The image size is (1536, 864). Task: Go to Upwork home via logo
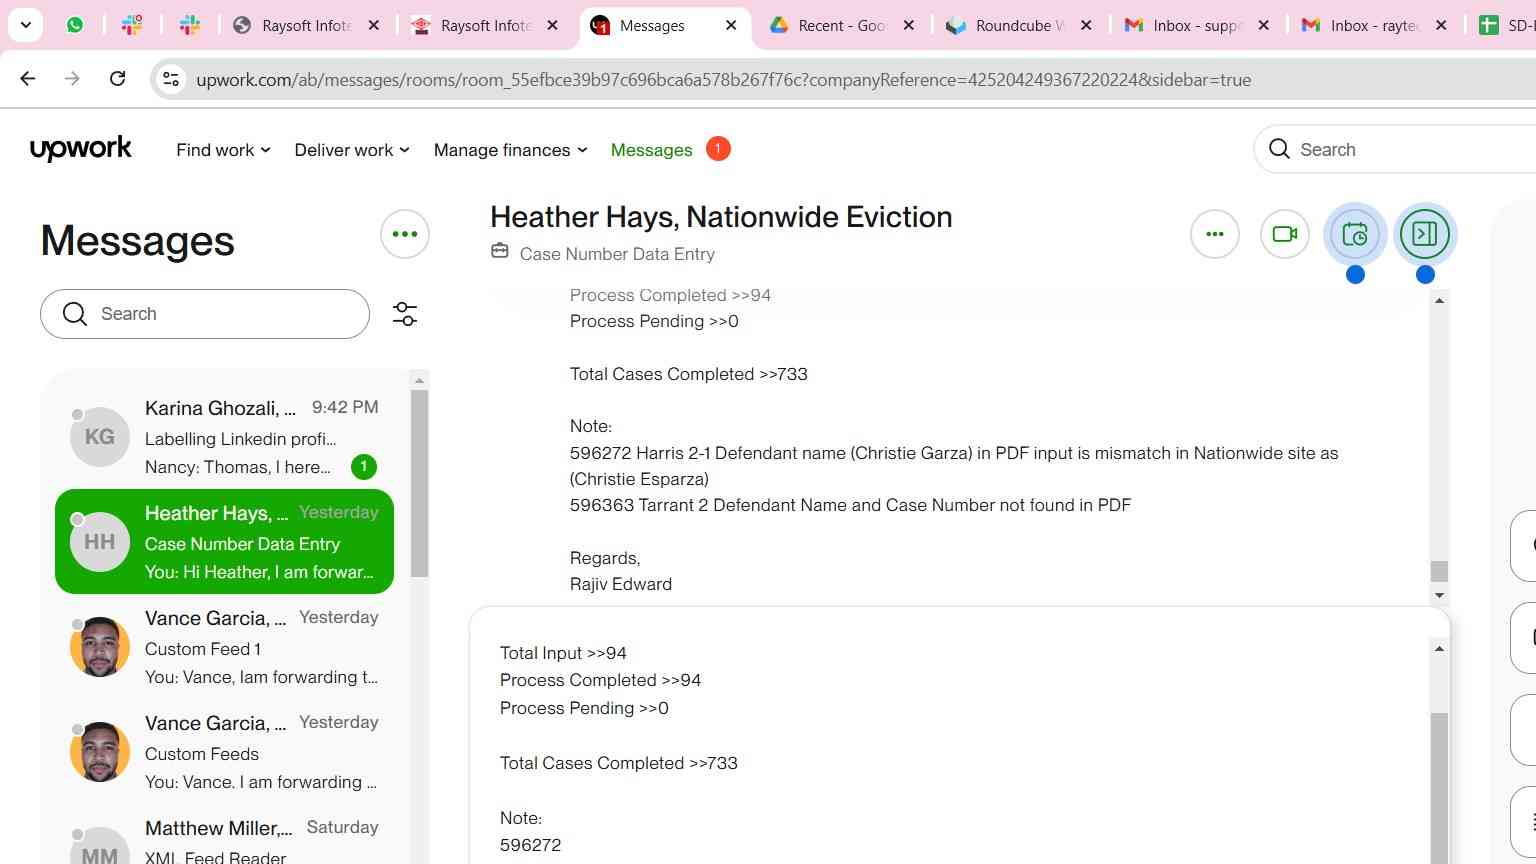point(81,149)
